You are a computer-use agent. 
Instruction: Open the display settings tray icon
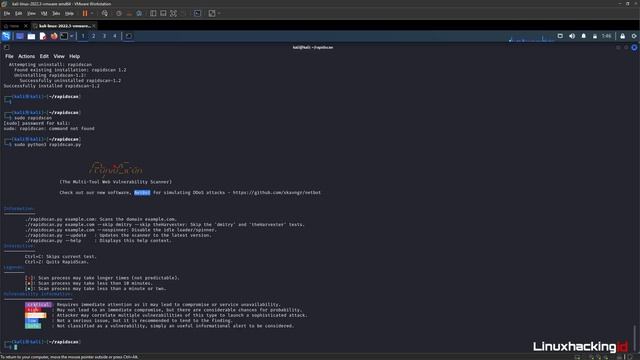pos(560,36)
